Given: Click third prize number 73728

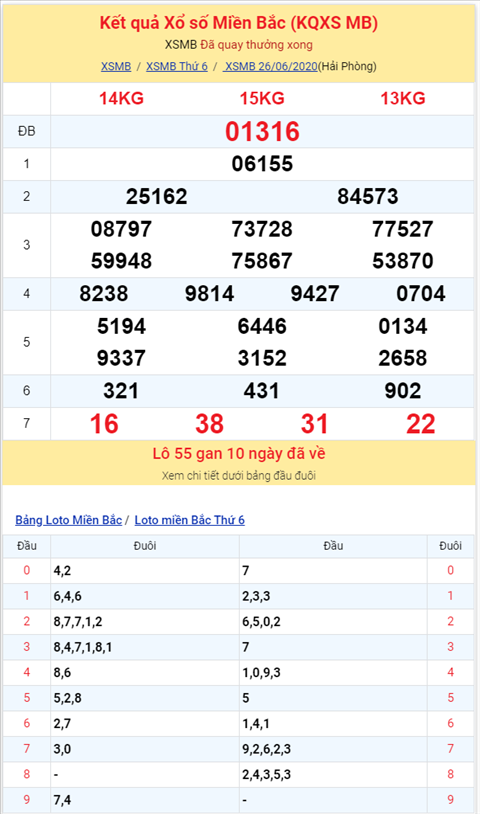Looking at the screenshot, I should click(x=262, y=229).
